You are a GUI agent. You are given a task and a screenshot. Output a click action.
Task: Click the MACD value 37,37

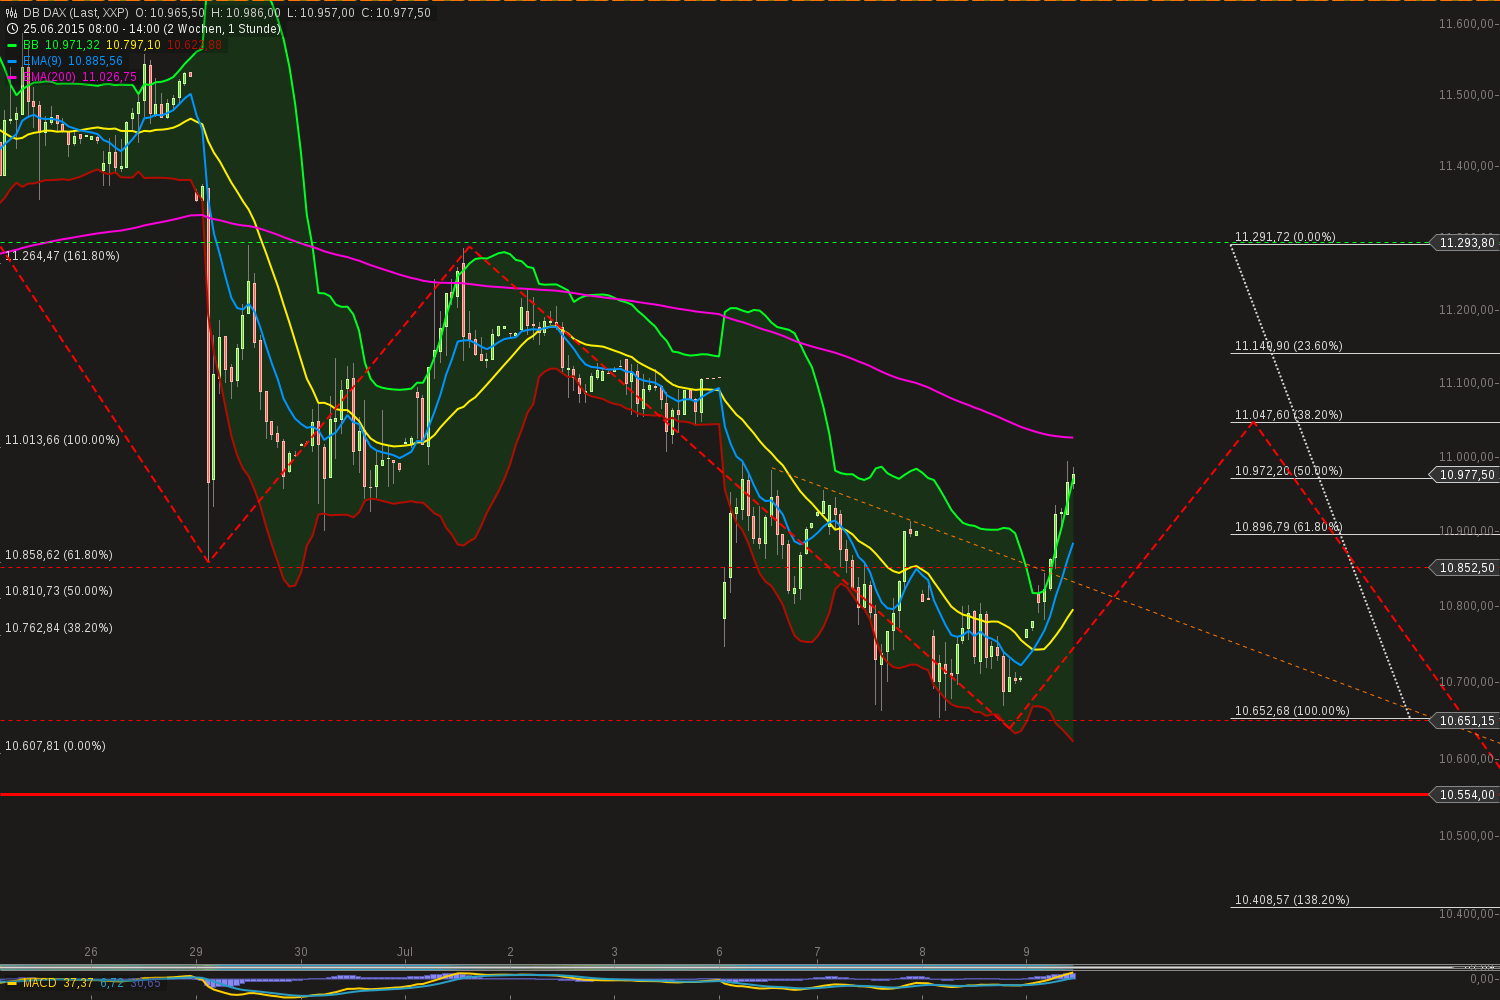[79, 983]
